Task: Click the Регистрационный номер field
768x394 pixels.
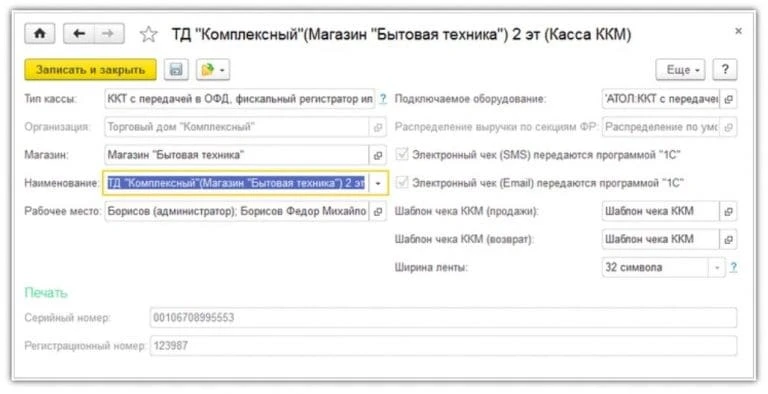Action: point(443,346)
